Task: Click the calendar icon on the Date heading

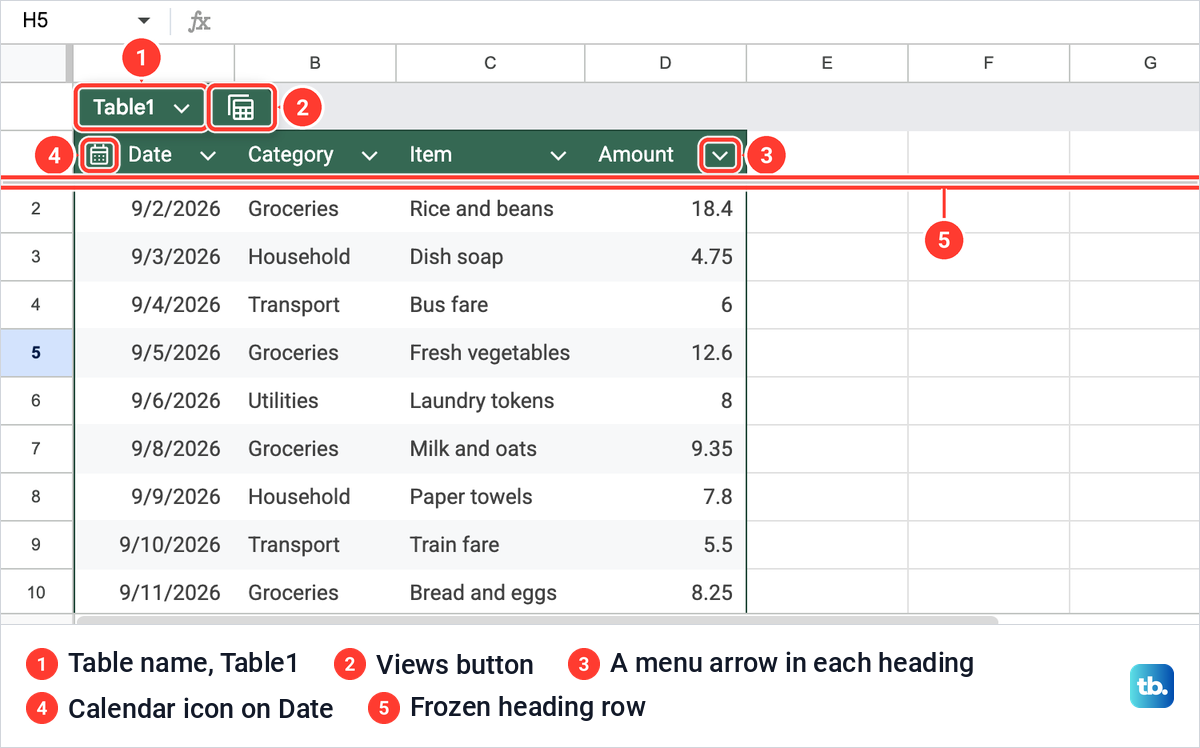Action: [98, 155]
